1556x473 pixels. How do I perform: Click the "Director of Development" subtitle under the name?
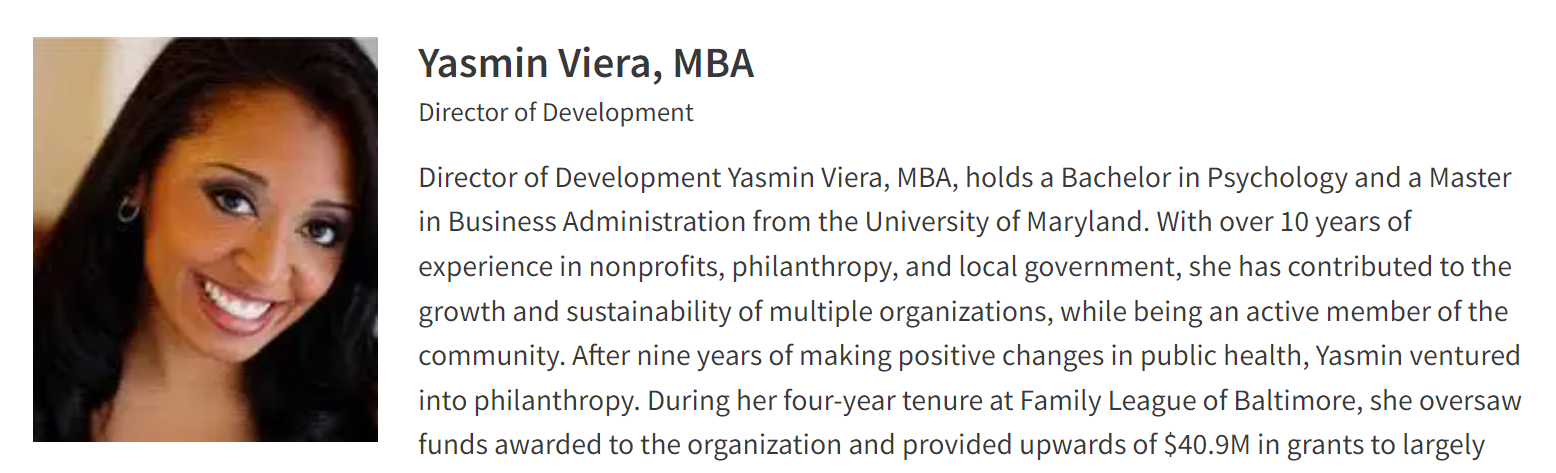555,112
